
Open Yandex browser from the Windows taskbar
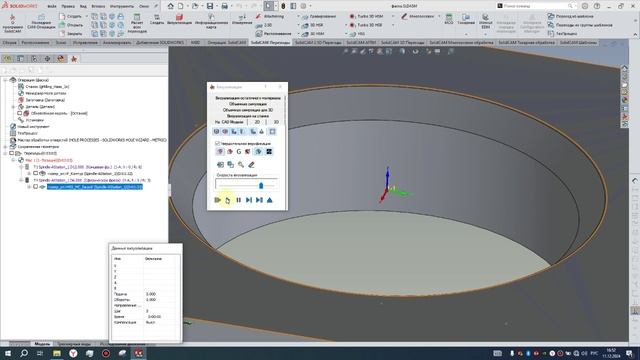point(73,353)
